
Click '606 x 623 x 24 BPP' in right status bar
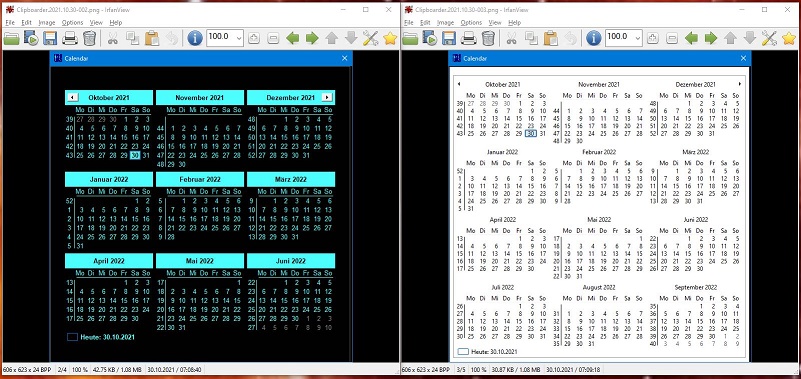point(426,369)
